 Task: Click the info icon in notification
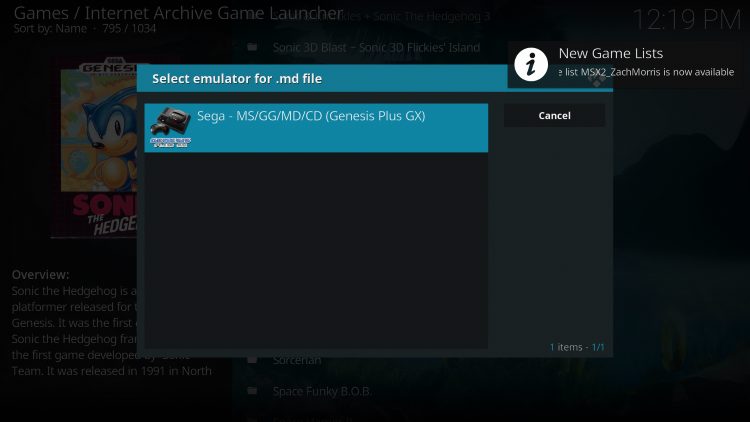[531, 64]
